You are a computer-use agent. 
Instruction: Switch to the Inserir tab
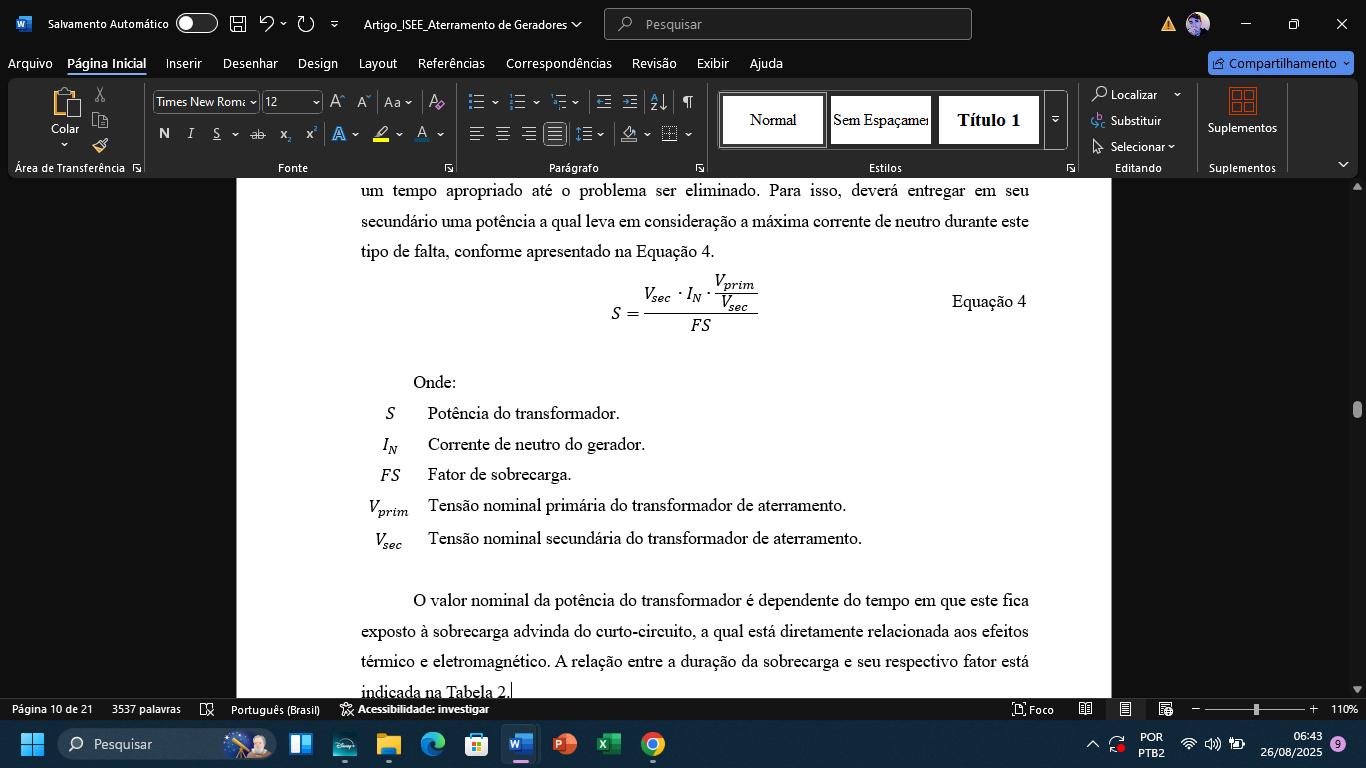(184, 63)
